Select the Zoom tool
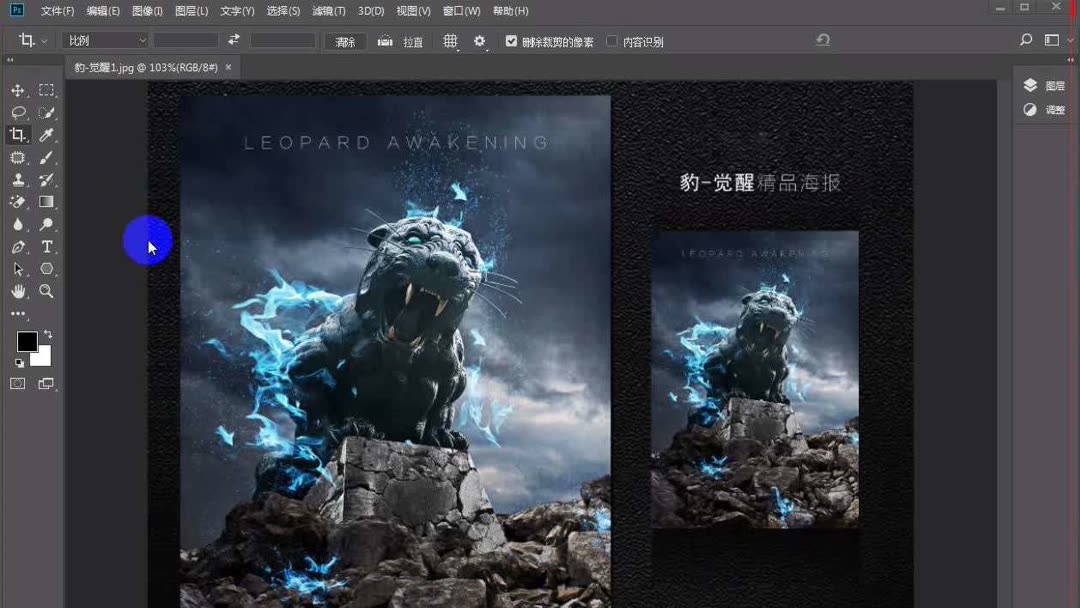1080x608 pixels. coord(46,291)
